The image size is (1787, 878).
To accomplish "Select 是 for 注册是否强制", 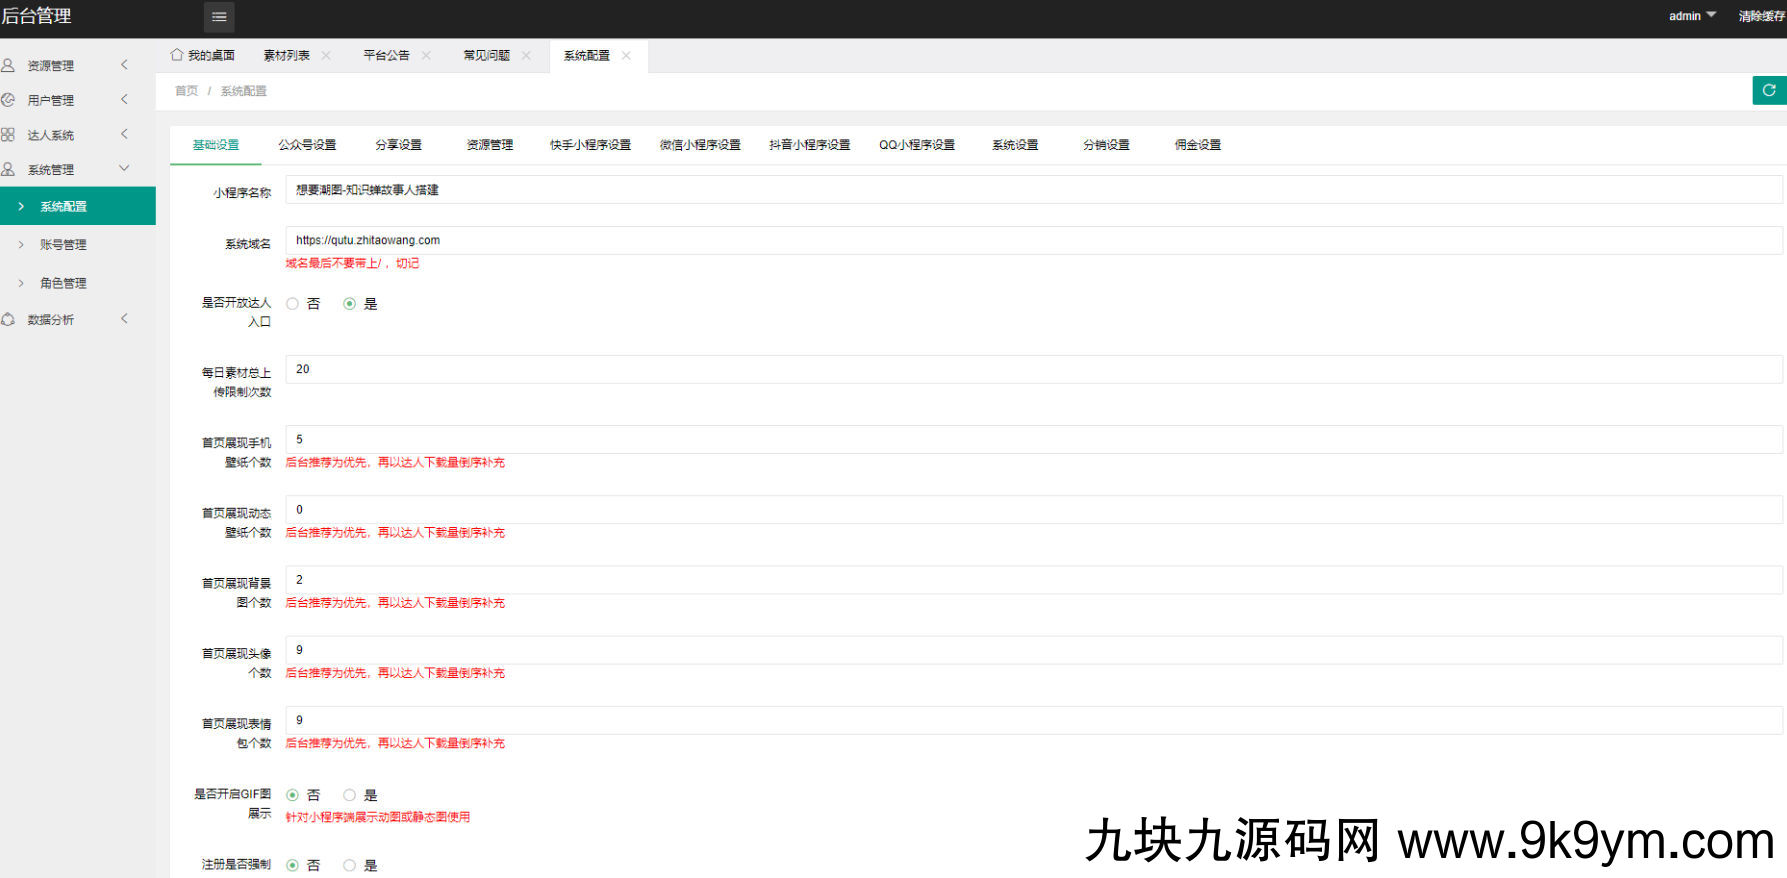I will coord(350,865).
